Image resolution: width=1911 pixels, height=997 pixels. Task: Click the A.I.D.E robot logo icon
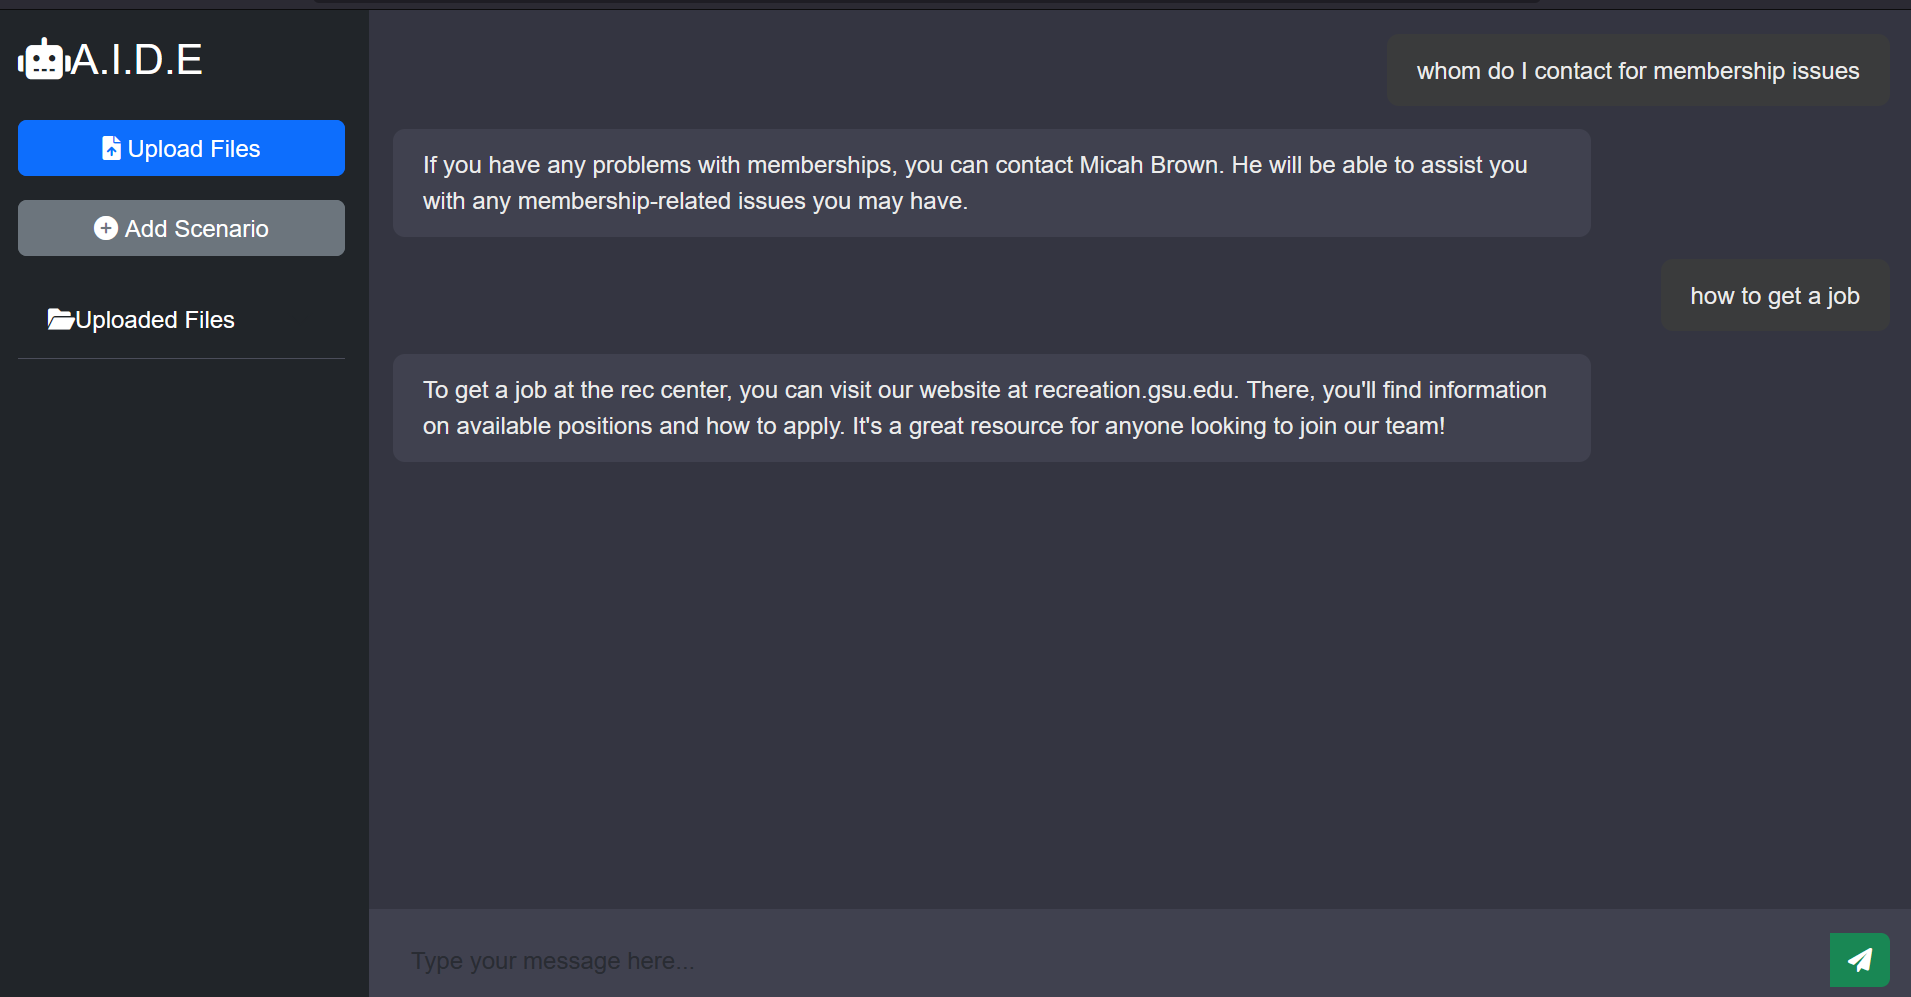(43, 60)
